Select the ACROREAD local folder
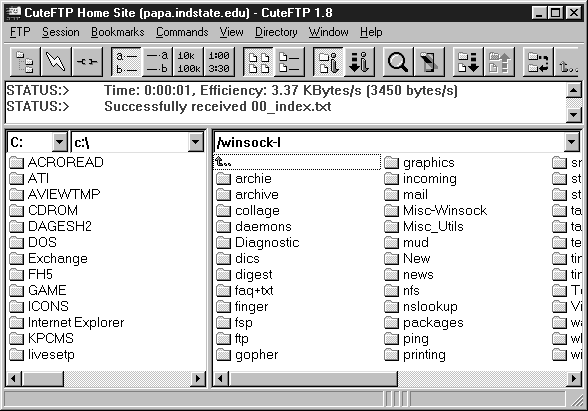588x411 pixels. point(57,162)
